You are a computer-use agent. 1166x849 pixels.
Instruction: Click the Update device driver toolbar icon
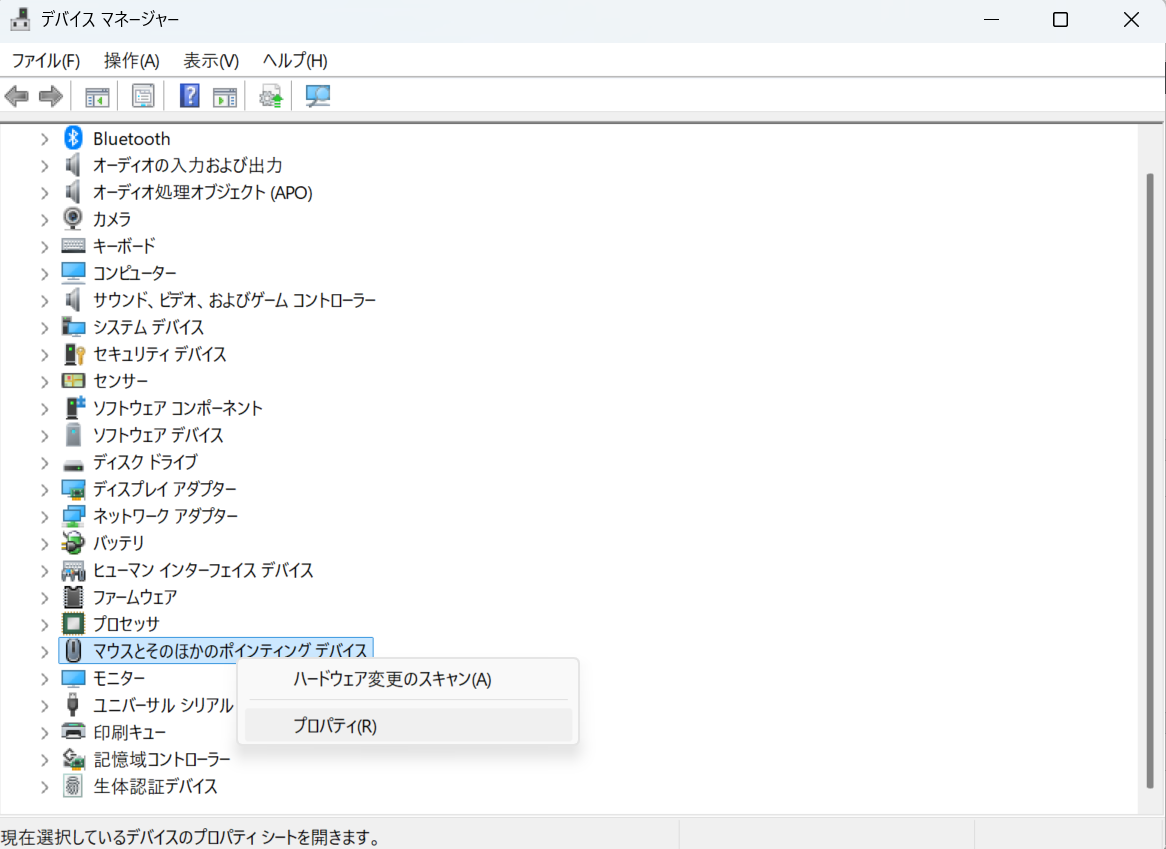tap(270, 97)
